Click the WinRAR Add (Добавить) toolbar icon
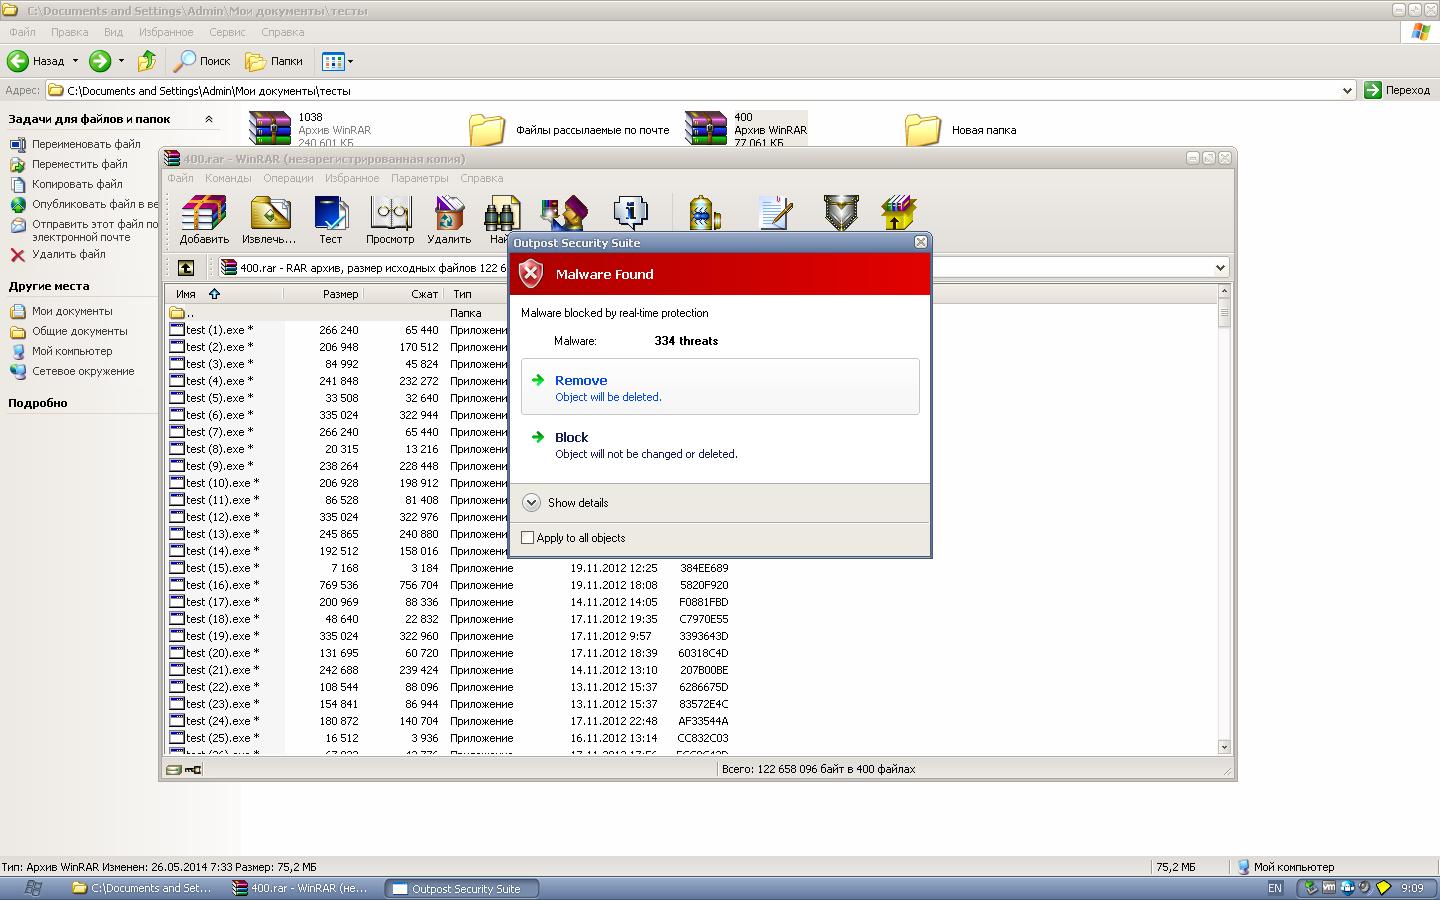The height and width of the screenshot is (900, 1440). pos(204,213)
